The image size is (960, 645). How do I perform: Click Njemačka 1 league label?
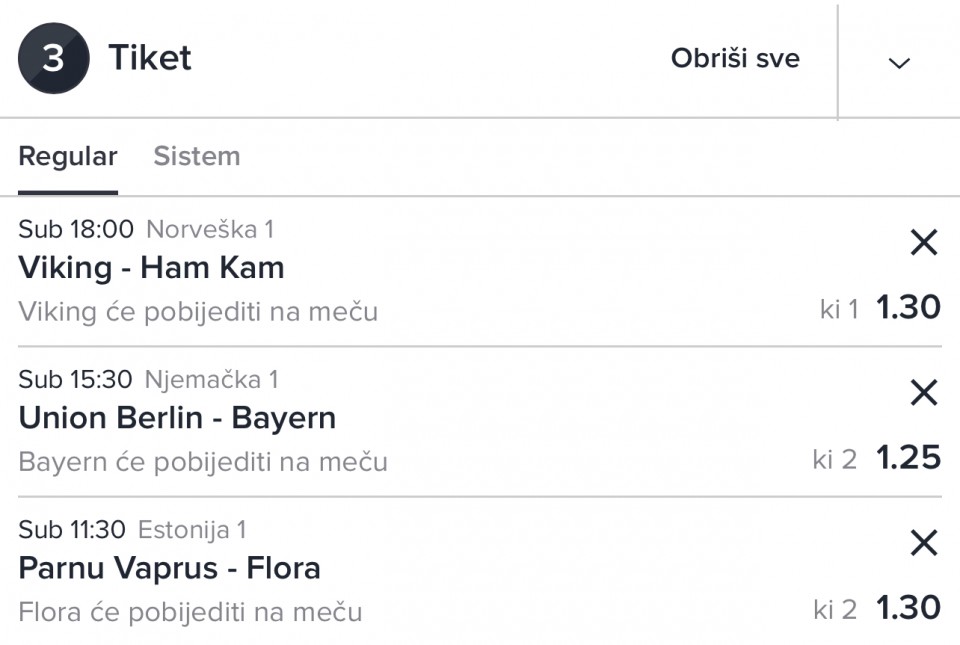coord(211,380)
